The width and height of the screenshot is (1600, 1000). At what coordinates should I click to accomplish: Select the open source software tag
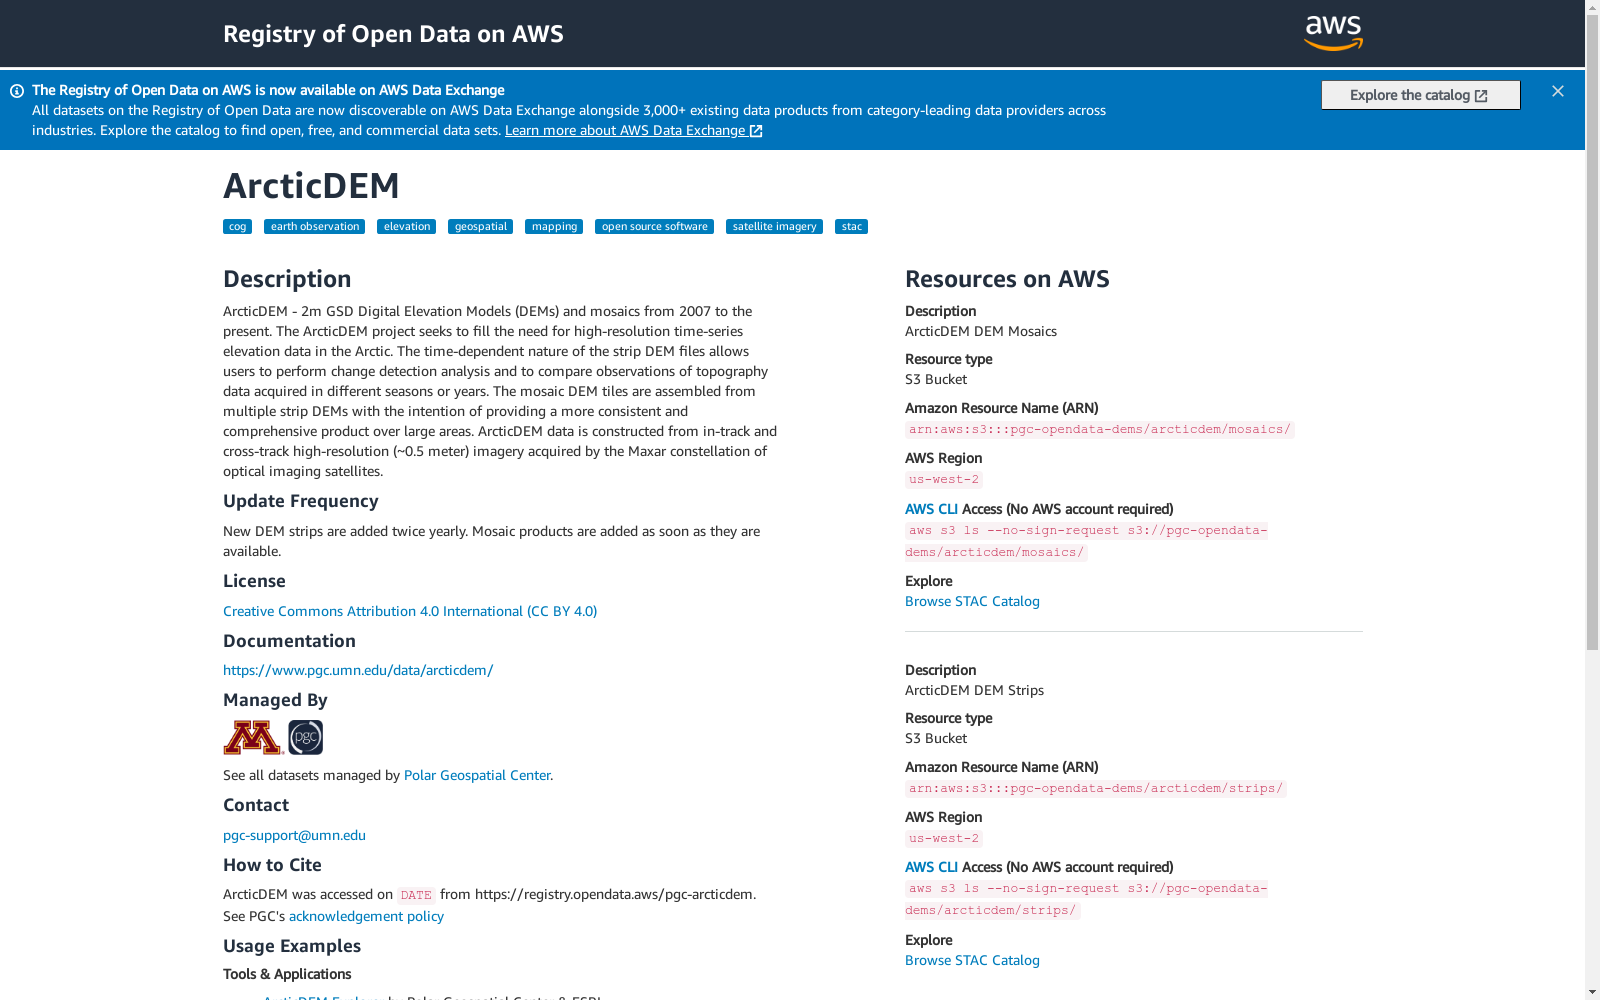[x=654, y=227]
